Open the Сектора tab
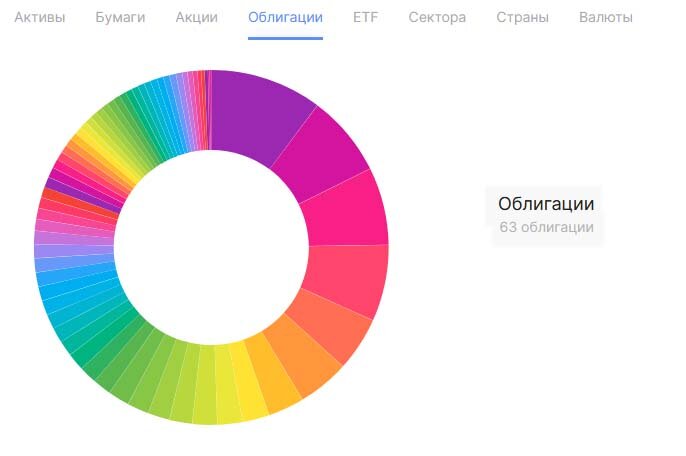The height and width of the screenshot is (456, 686). [437, 18]
